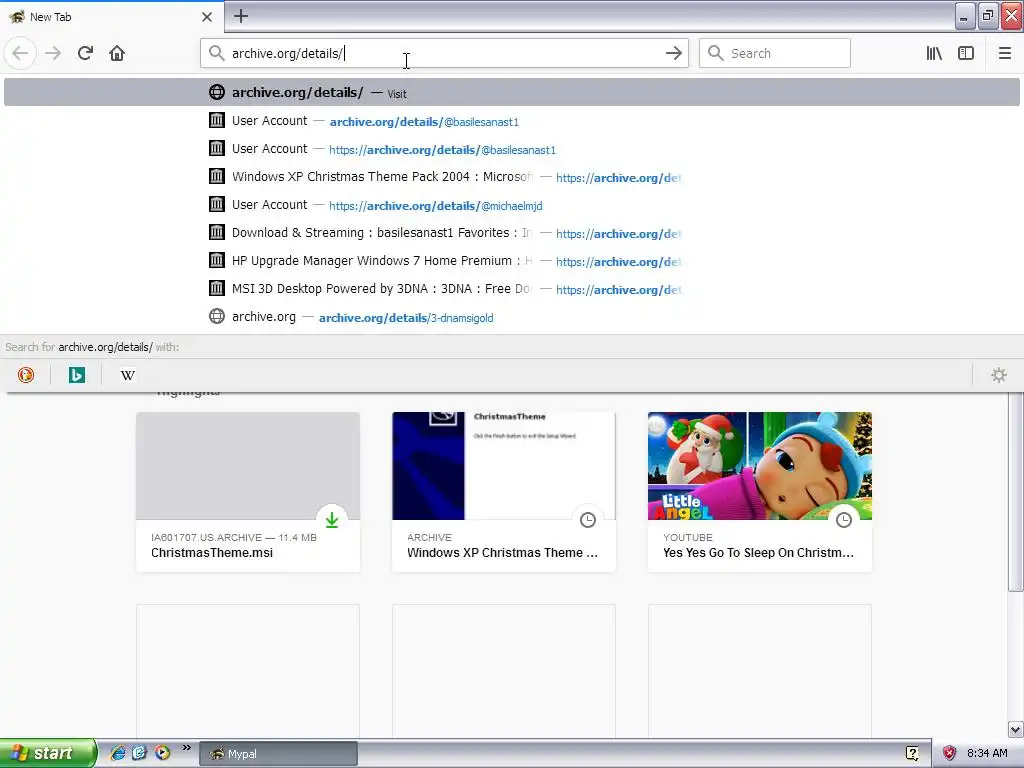Open the ChristmasTheme.msi download card
This screenshot has width=1024, height=768.
pos(248,492)
